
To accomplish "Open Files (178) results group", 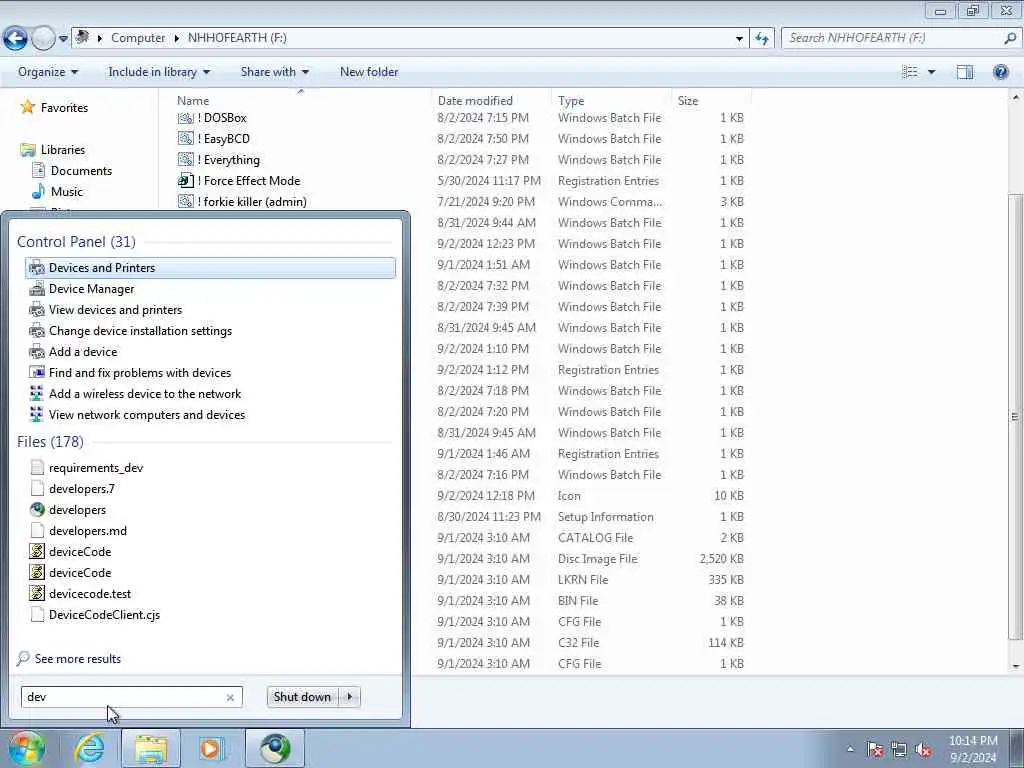I will click(x=50, y=441).
